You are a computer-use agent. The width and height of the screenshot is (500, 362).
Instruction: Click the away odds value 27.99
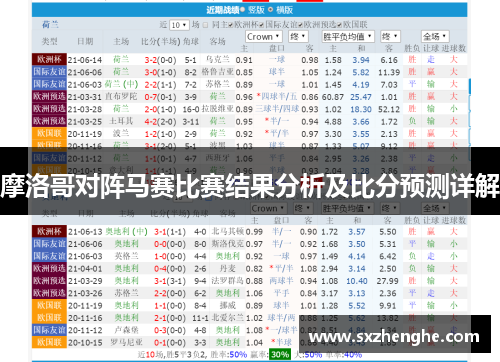click(x=387, y=281)
